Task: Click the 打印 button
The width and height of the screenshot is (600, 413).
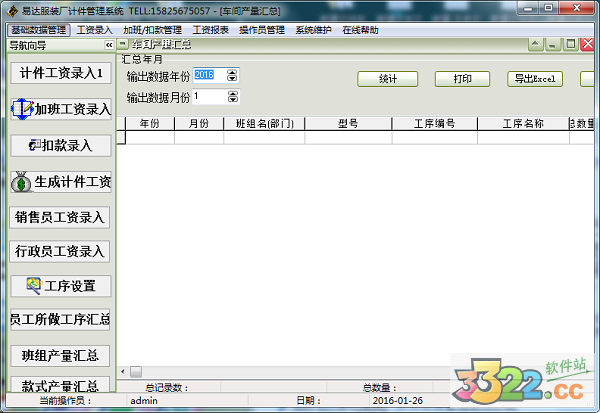Action: [x=462, y=79]
